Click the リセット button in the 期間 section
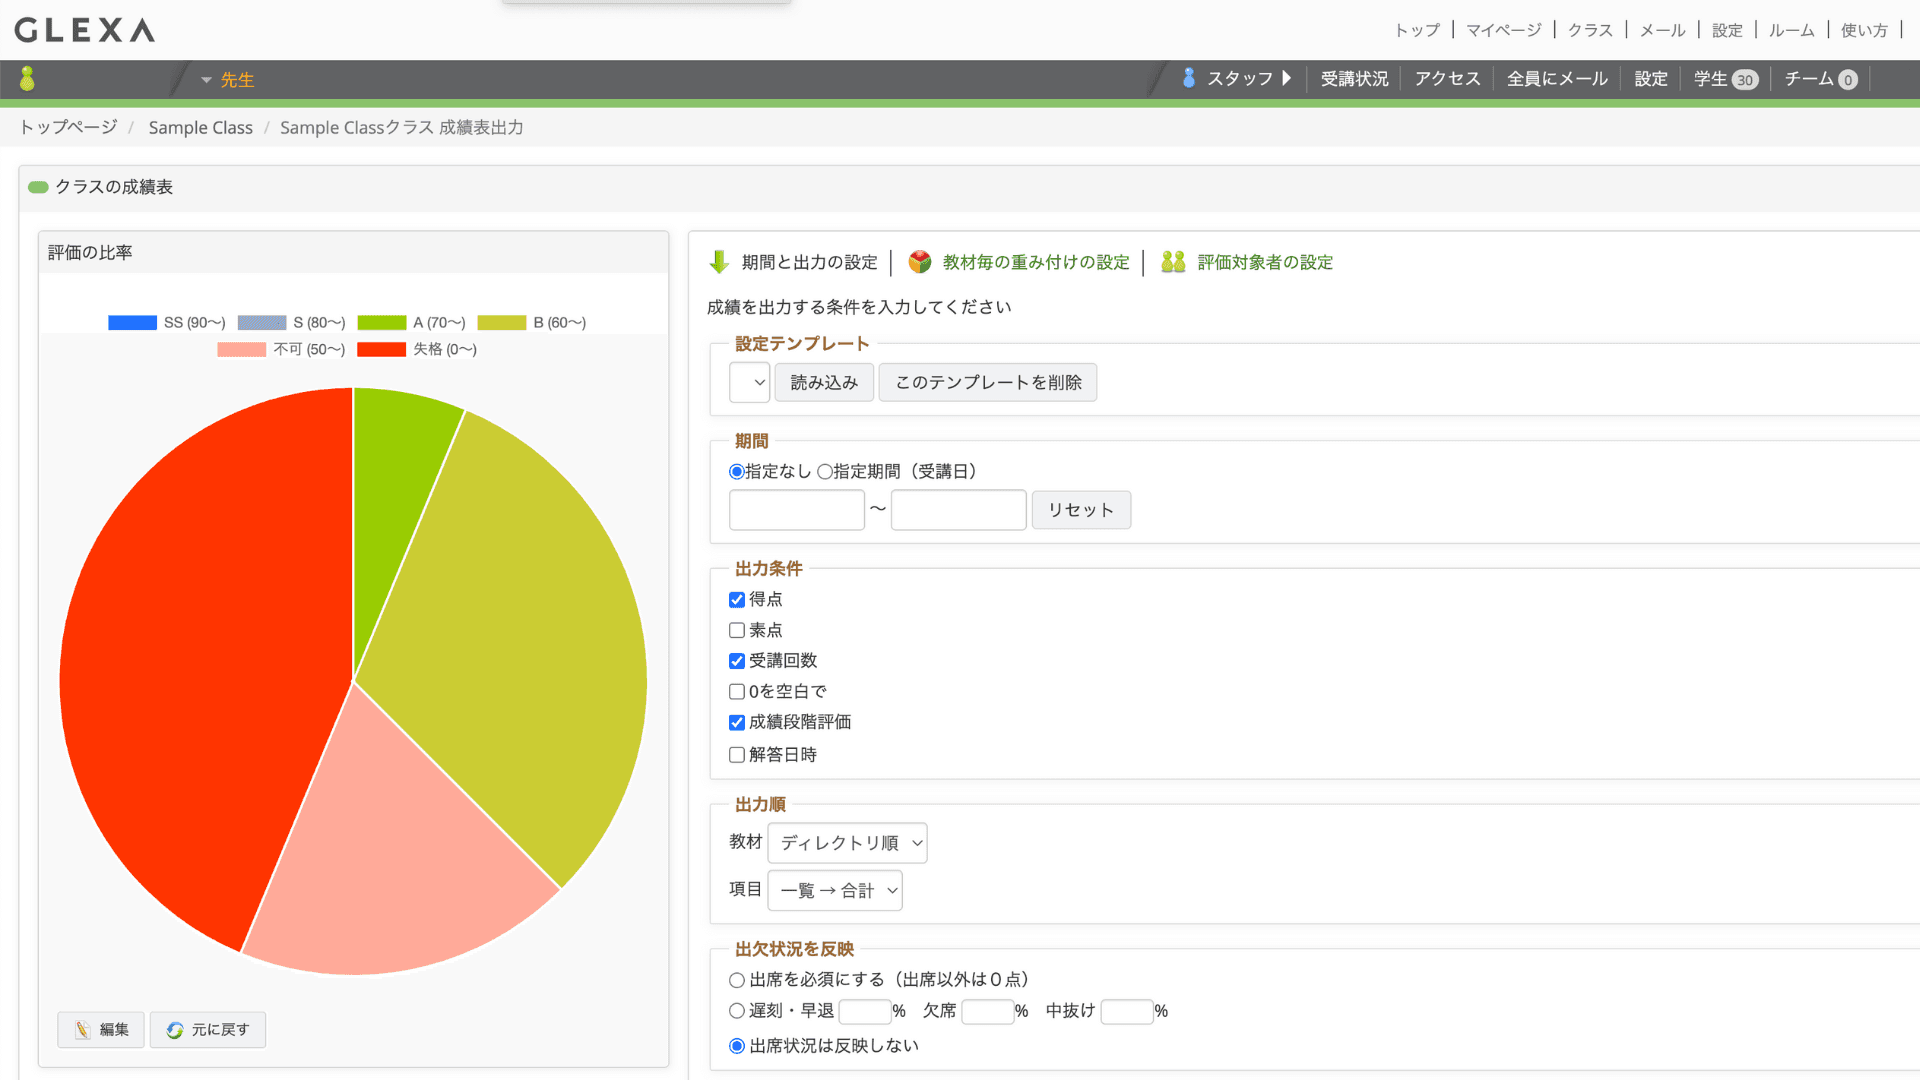 click(x=1081, y=510)
